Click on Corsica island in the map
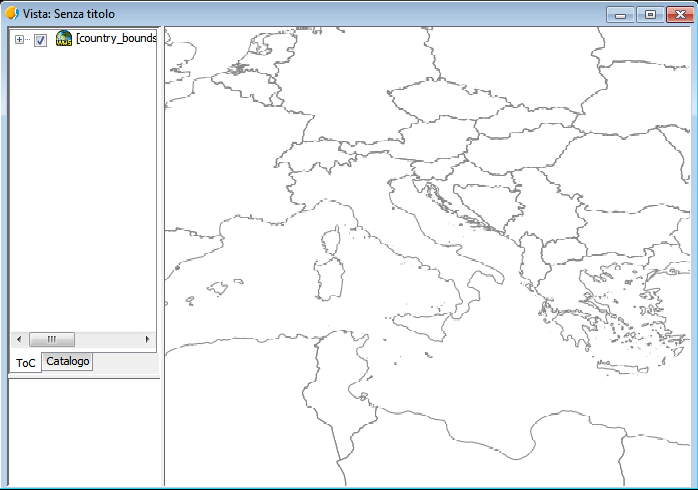Screen dimensions: 698x490 tap(332, 240)
